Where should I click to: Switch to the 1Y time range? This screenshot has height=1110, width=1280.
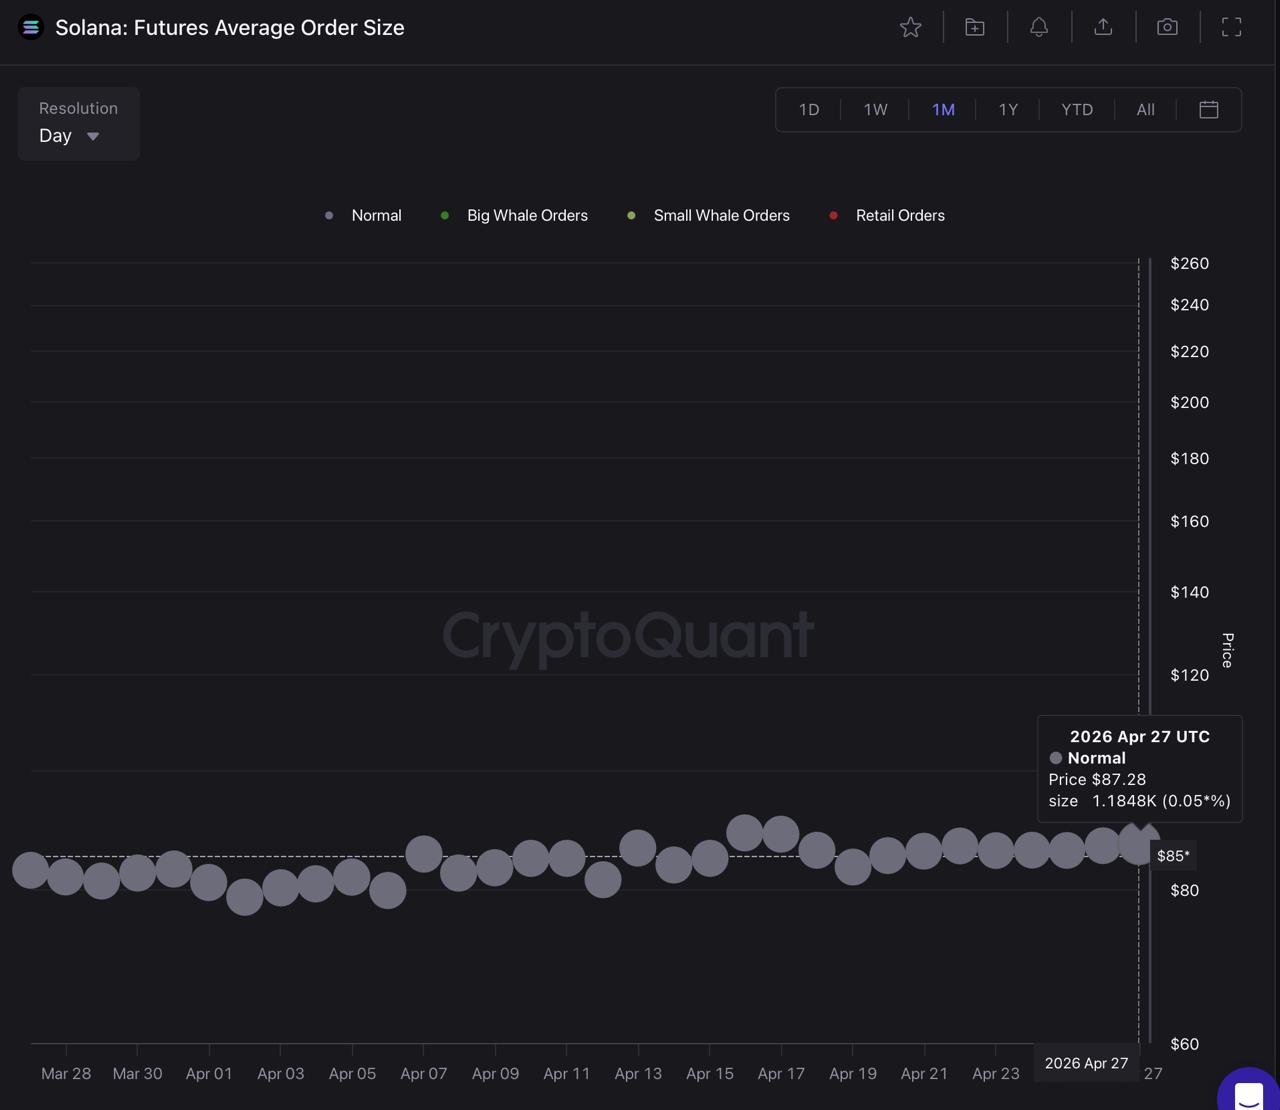1008,110
